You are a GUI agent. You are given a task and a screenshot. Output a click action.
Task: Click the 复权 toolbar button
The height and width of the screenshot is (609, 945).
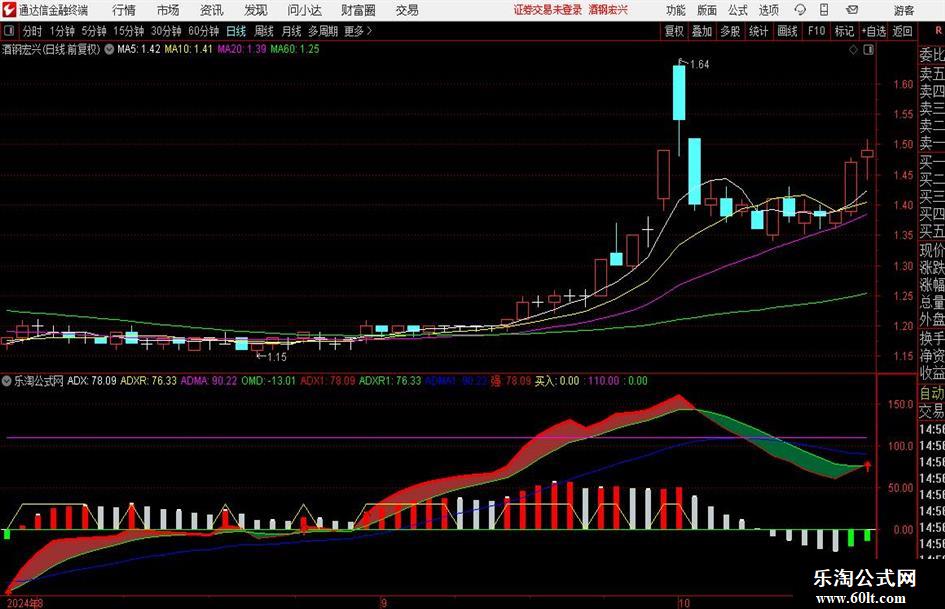tap(674, 31)
